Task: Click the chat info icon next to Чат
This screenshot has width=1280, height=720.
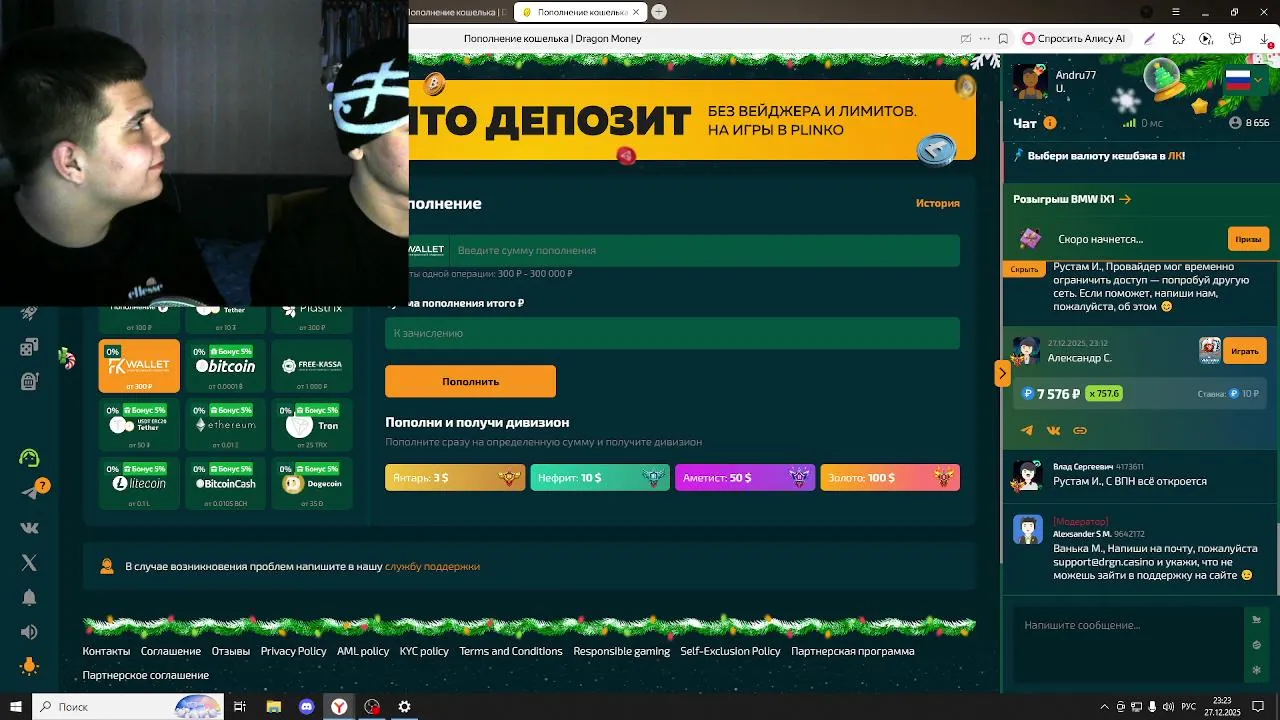Action: point(1050,123)
